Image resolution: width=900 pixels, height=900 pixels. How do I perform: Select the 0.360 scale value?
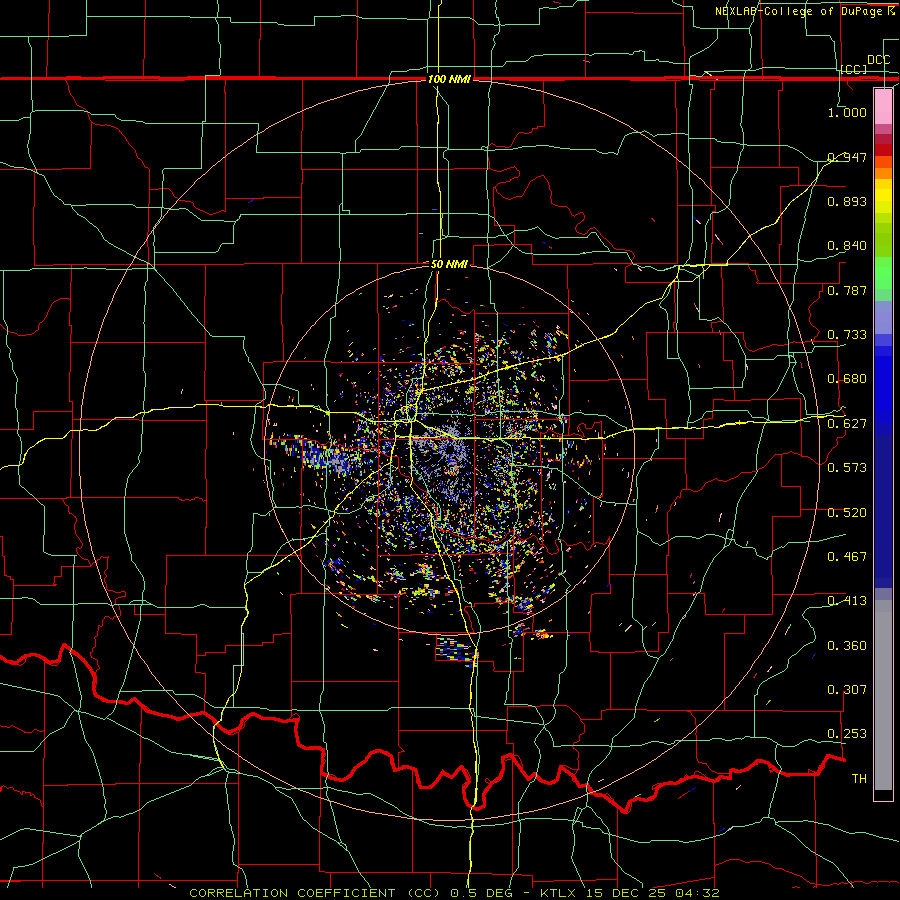coord(847,646)
